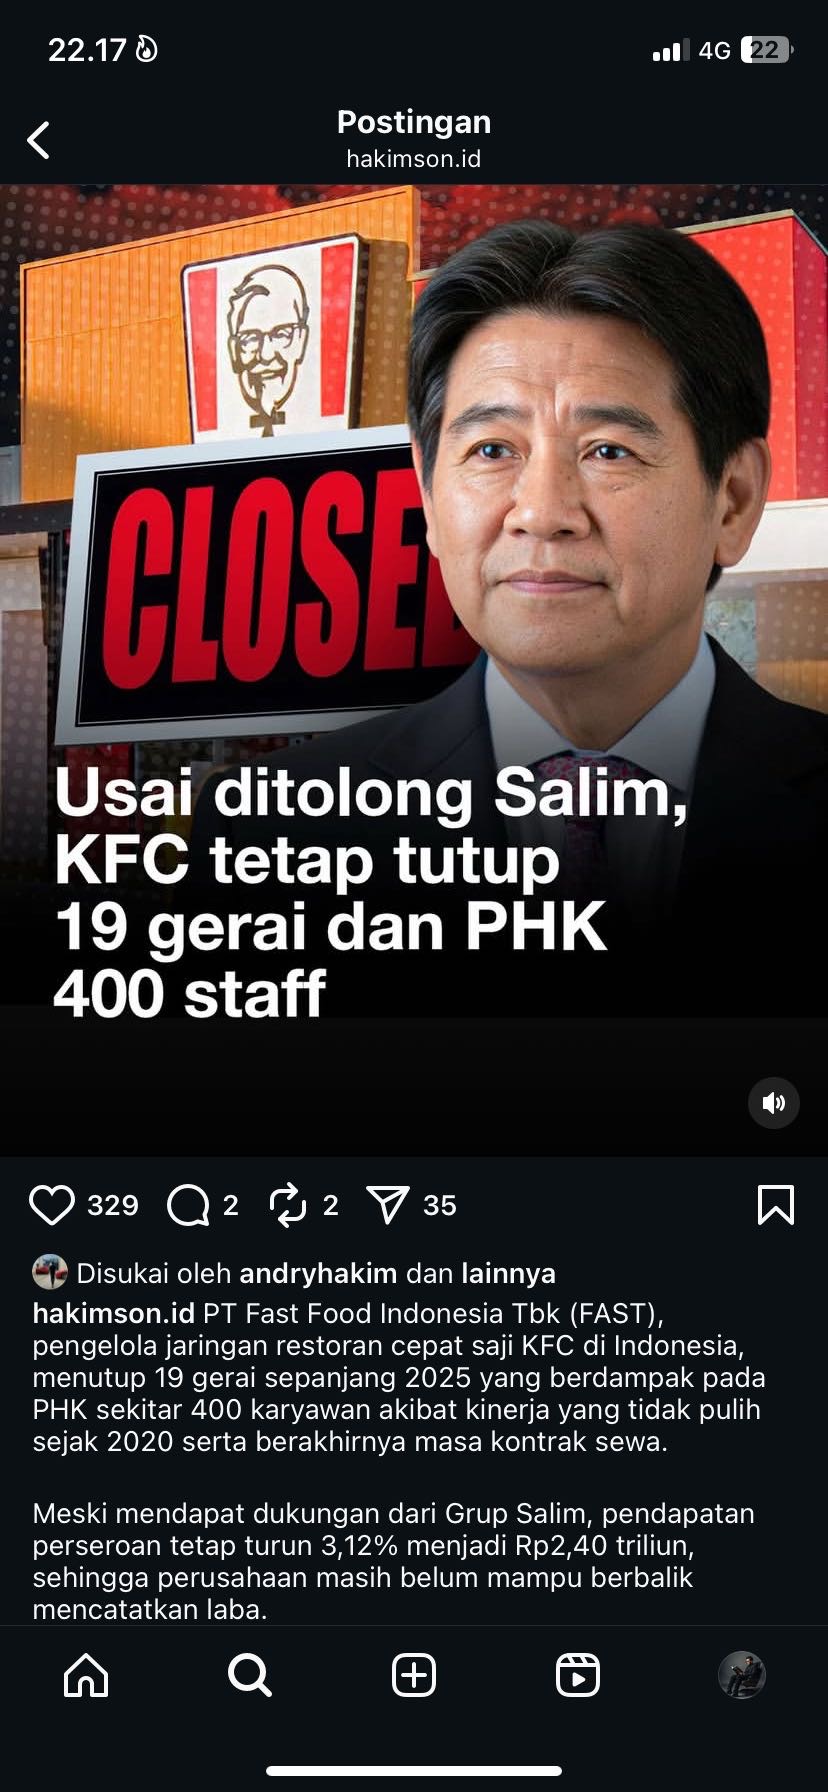Tap liker avatar beside 'Disukai oleh'

(50, 1272)
